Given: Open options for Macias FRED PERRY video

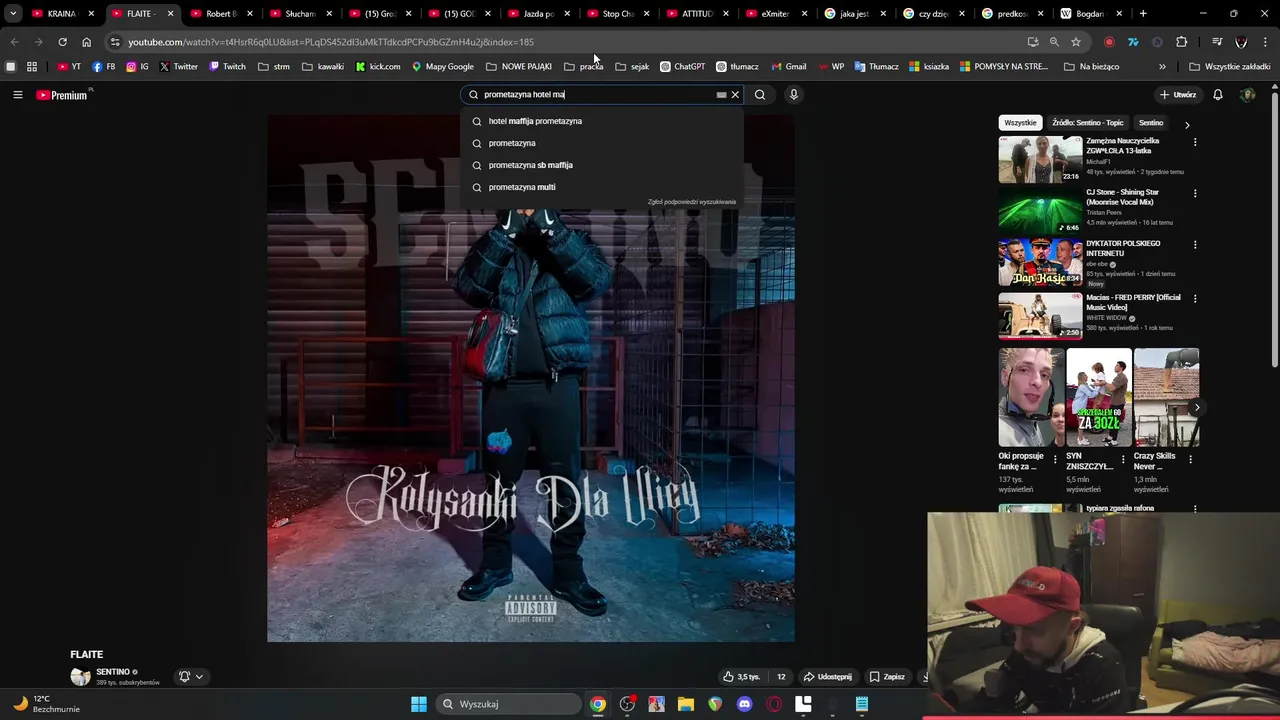Looking at the screenshot, I should pyautogui.click(x=1195, y=298).
